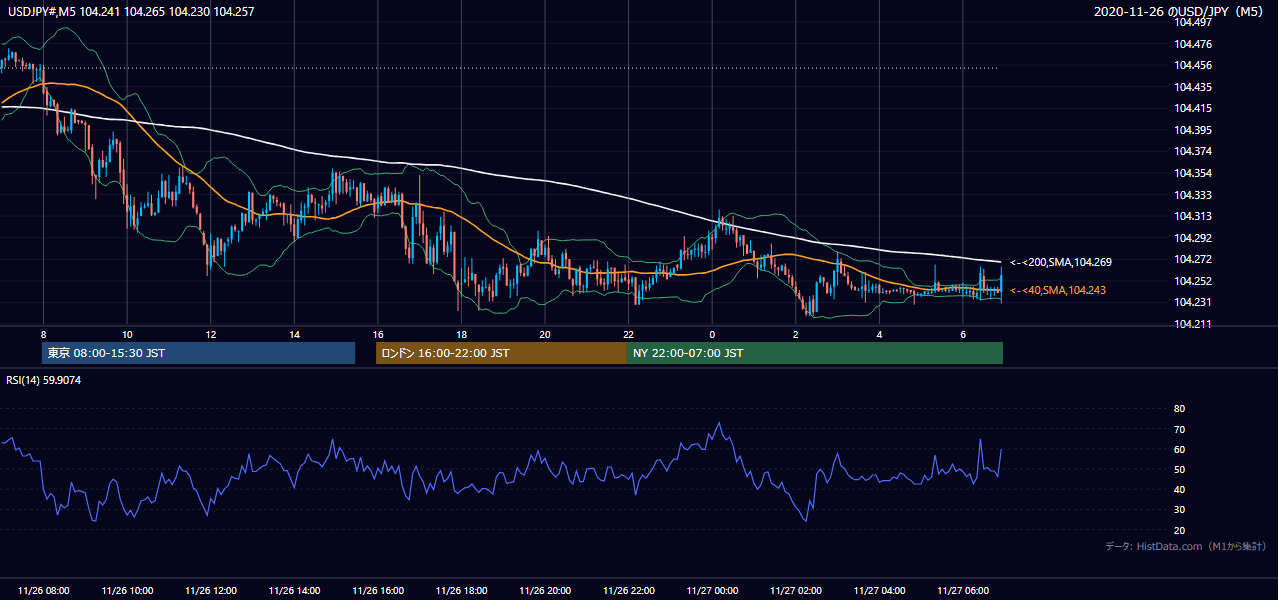Click price scale value 104.374
Viewport: 1278px width, 600px height.
click(x=1194, y=151)
